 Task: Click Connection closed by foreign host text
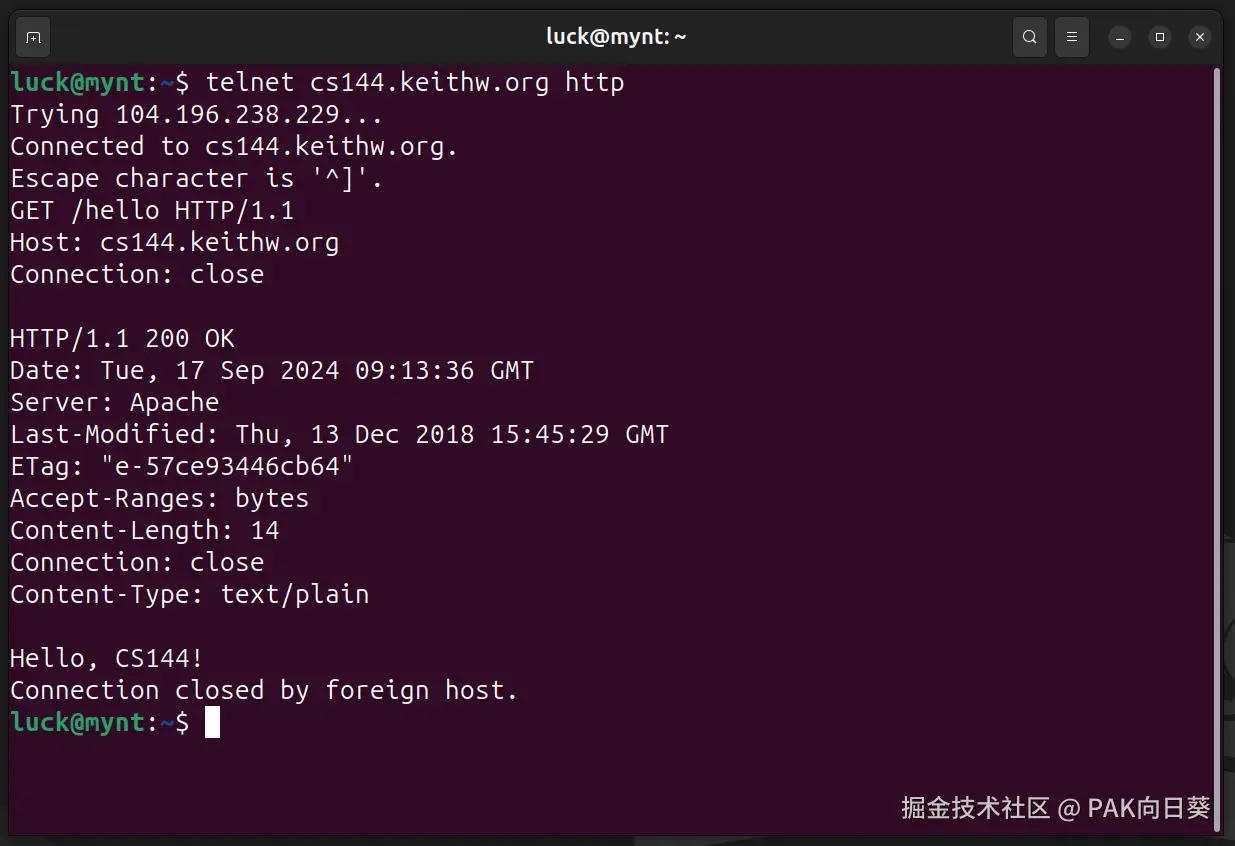[x=264, y=690]
